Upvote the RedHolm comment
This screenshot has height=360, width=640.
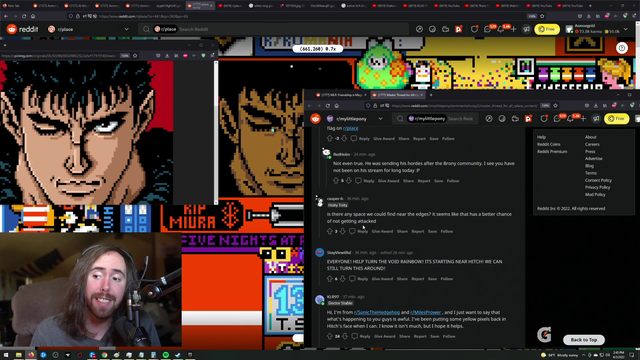point(336,181)
